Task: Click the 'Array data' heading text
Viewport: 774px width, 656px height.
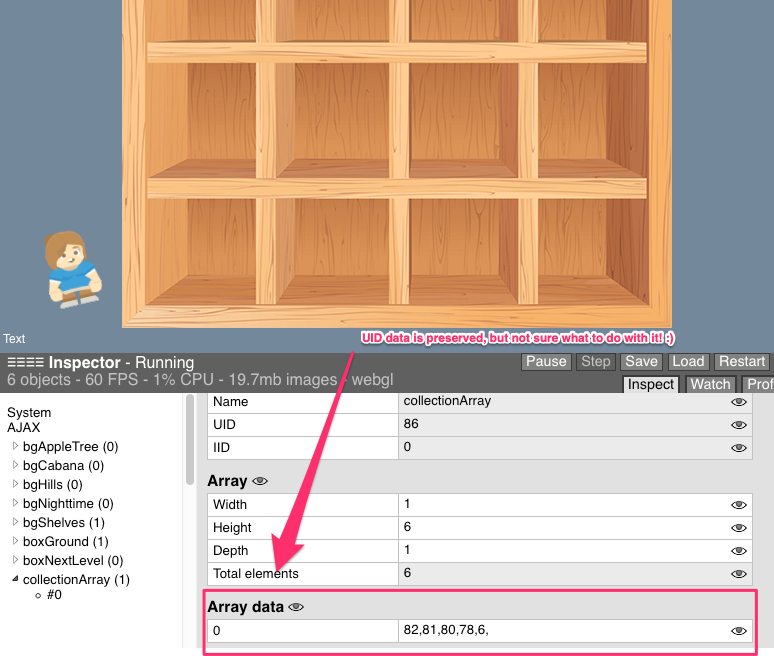Action: (245, 607)
